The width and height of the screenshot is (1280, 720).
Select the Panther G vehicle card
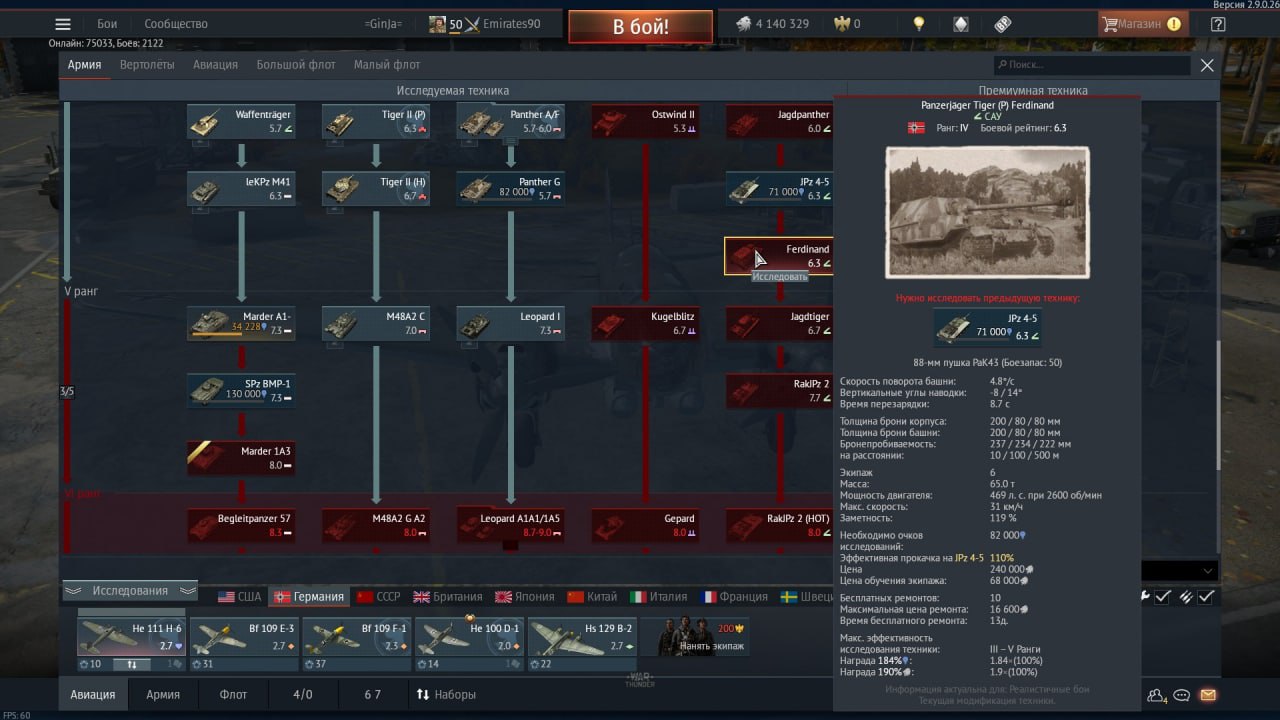point(511,189)
